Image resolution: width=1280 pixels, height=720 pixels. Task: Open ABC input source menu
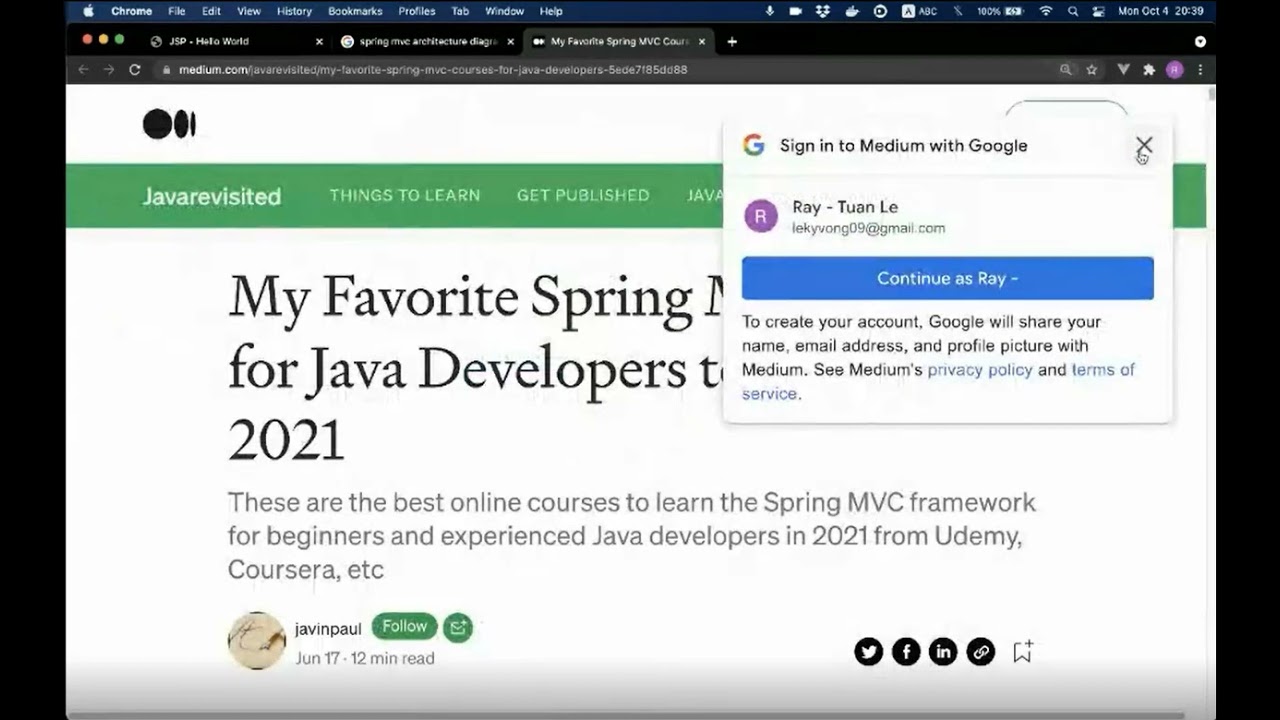920,11
